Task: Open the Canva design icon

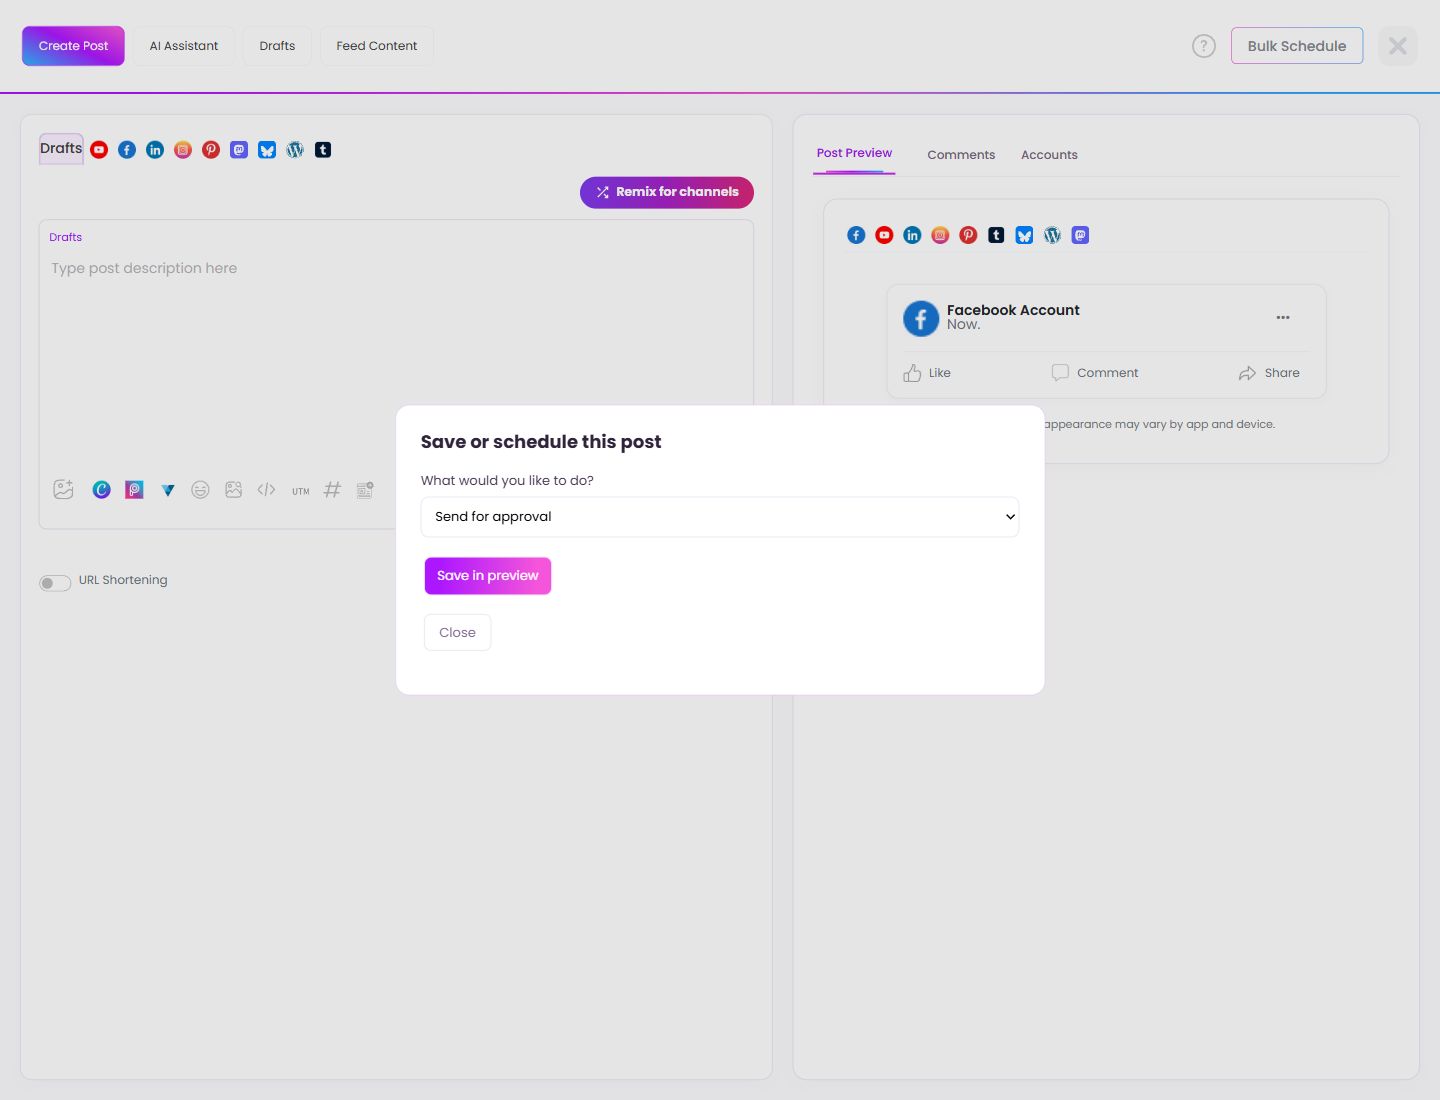Action: (x=101, y=489)
